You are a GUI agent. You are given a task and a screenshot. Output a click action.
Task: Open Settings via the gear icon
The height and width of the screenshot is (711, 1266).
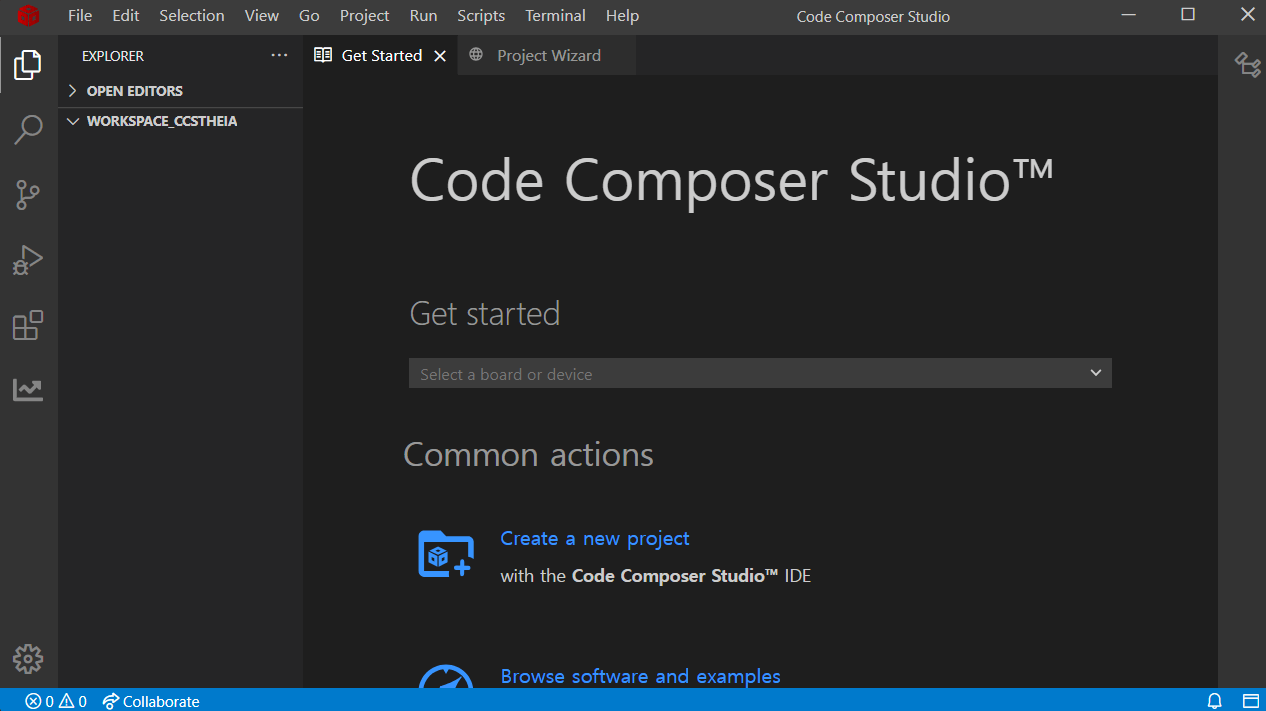click(27, 659)
